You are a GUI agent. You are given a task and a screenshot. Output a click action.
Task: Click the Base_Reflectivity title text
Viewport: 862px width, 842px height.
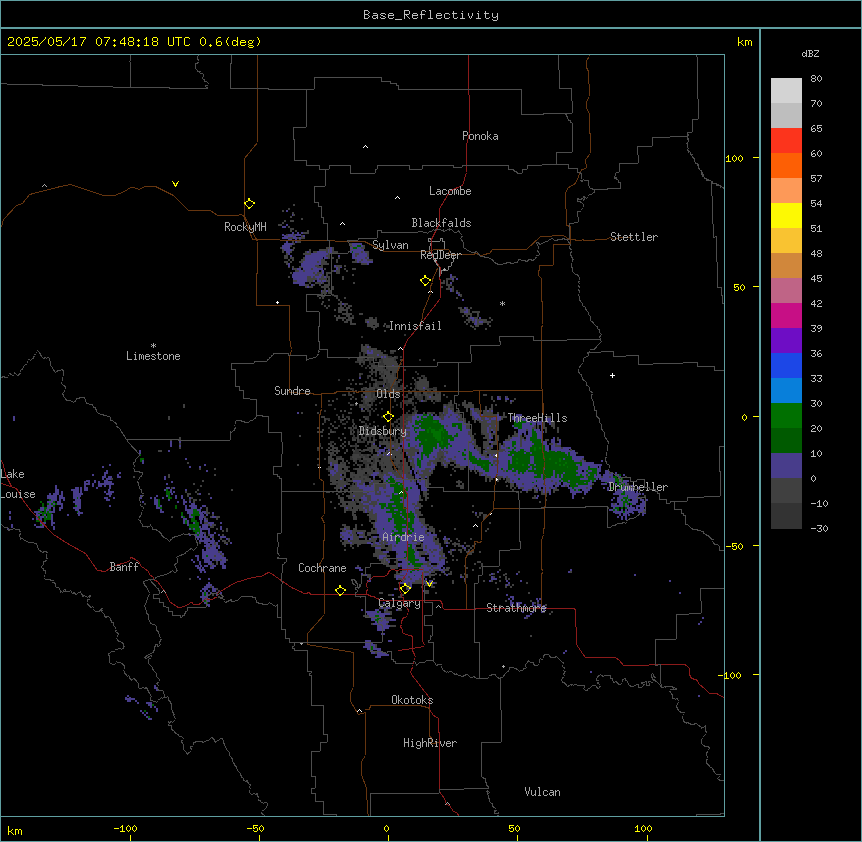[x=431, y=15]
